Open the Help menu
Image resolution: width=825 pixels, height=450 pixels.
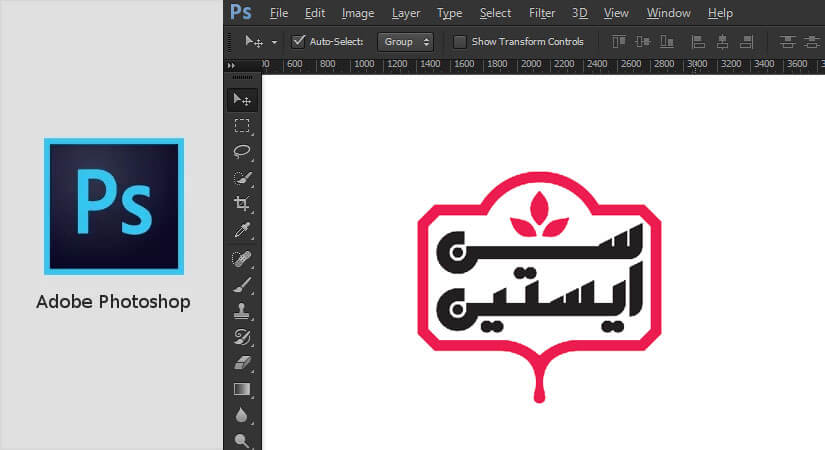[720, 13]
